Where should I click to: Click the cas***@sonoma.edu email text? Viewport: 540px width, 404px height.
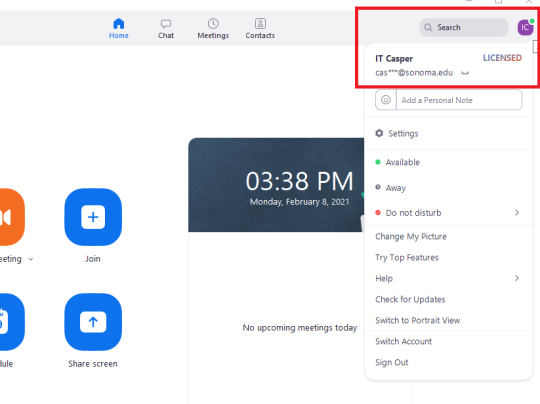pyautogui.click(x=414, y=73)
